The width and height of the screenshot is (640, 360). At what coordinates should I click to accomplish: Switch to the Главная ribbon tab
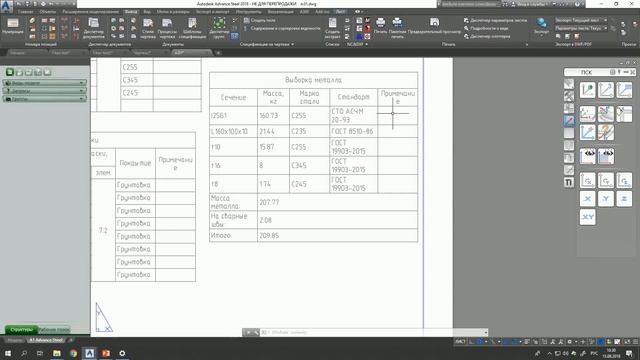[25, 12]
